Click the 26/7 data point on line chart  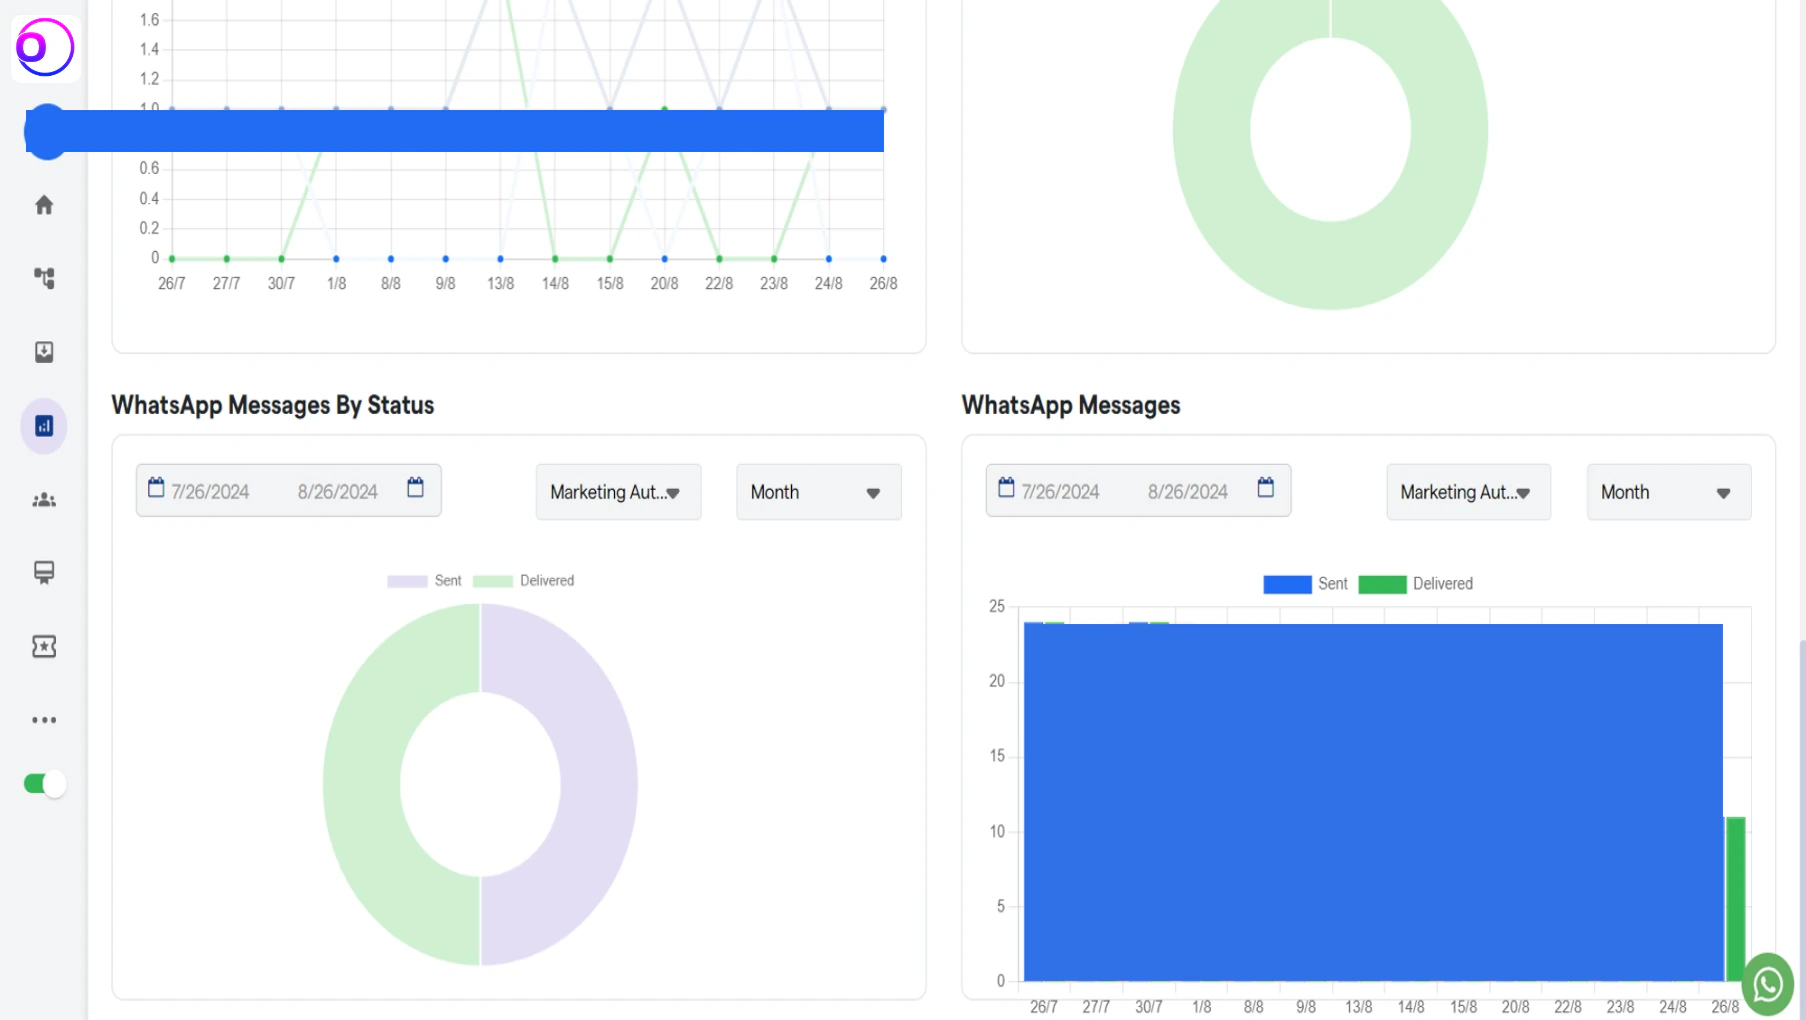[172, 259]
